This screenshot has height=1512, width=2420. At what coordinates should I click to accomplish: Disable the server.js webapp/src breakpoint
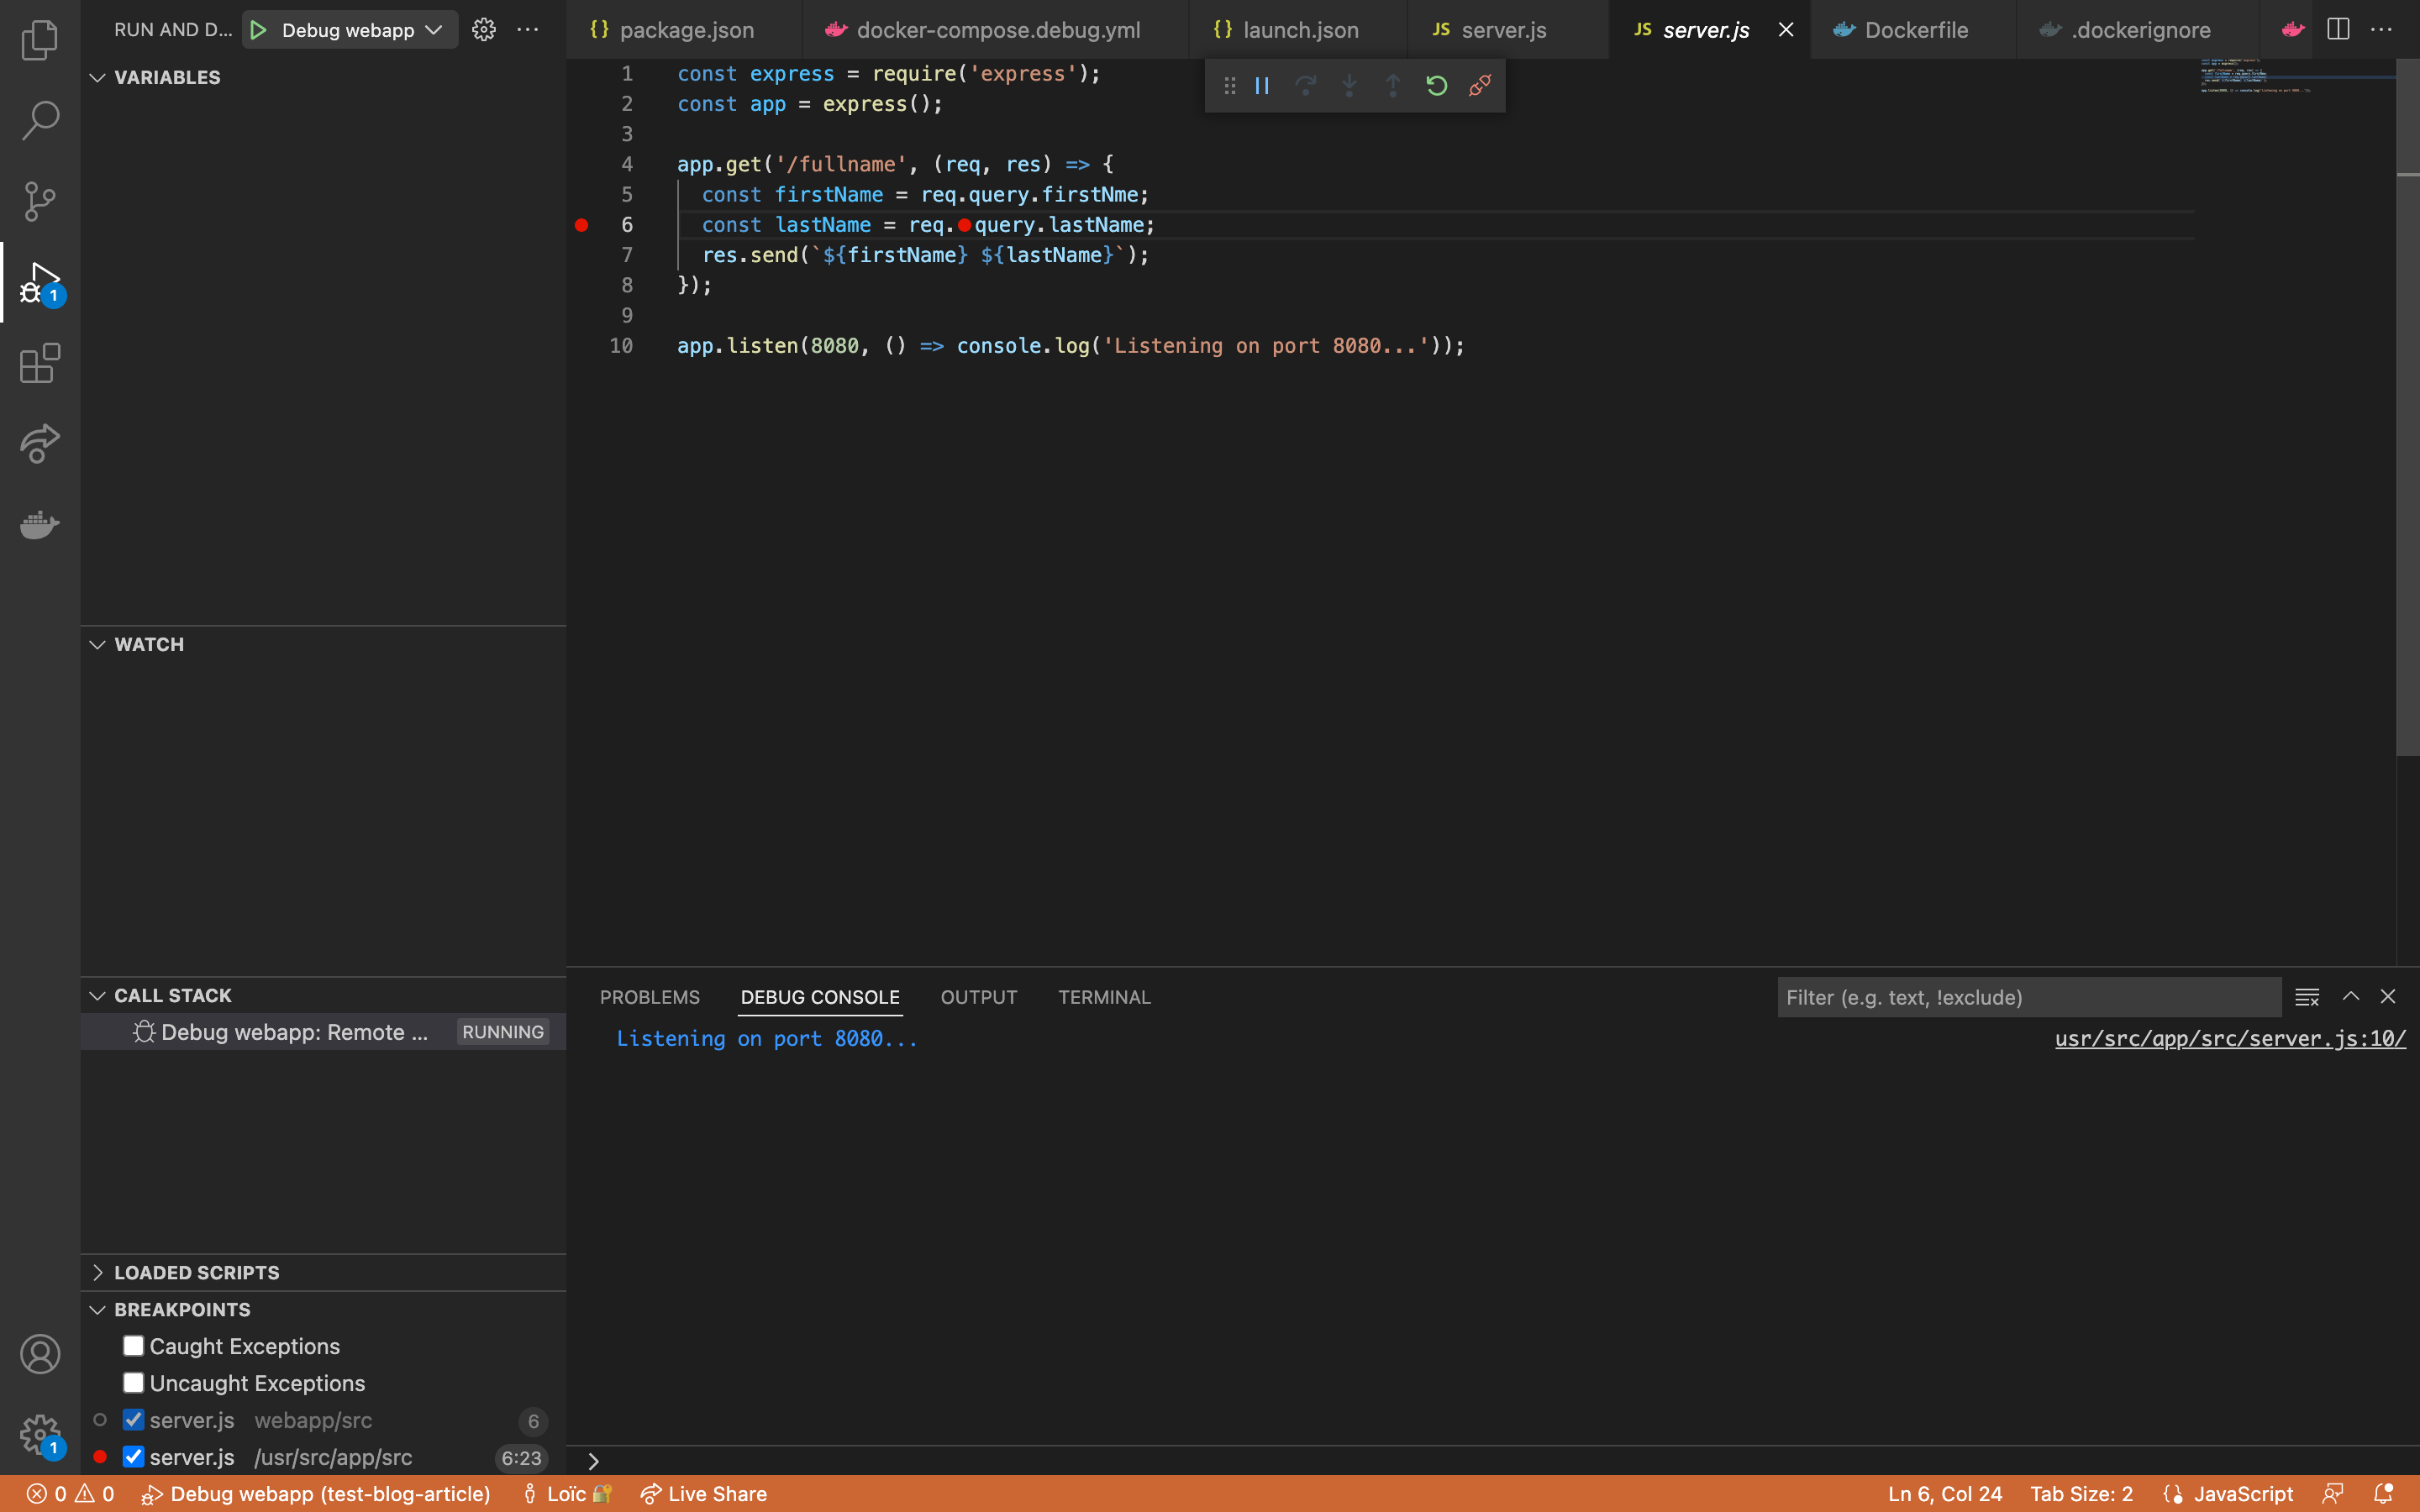133,1419
